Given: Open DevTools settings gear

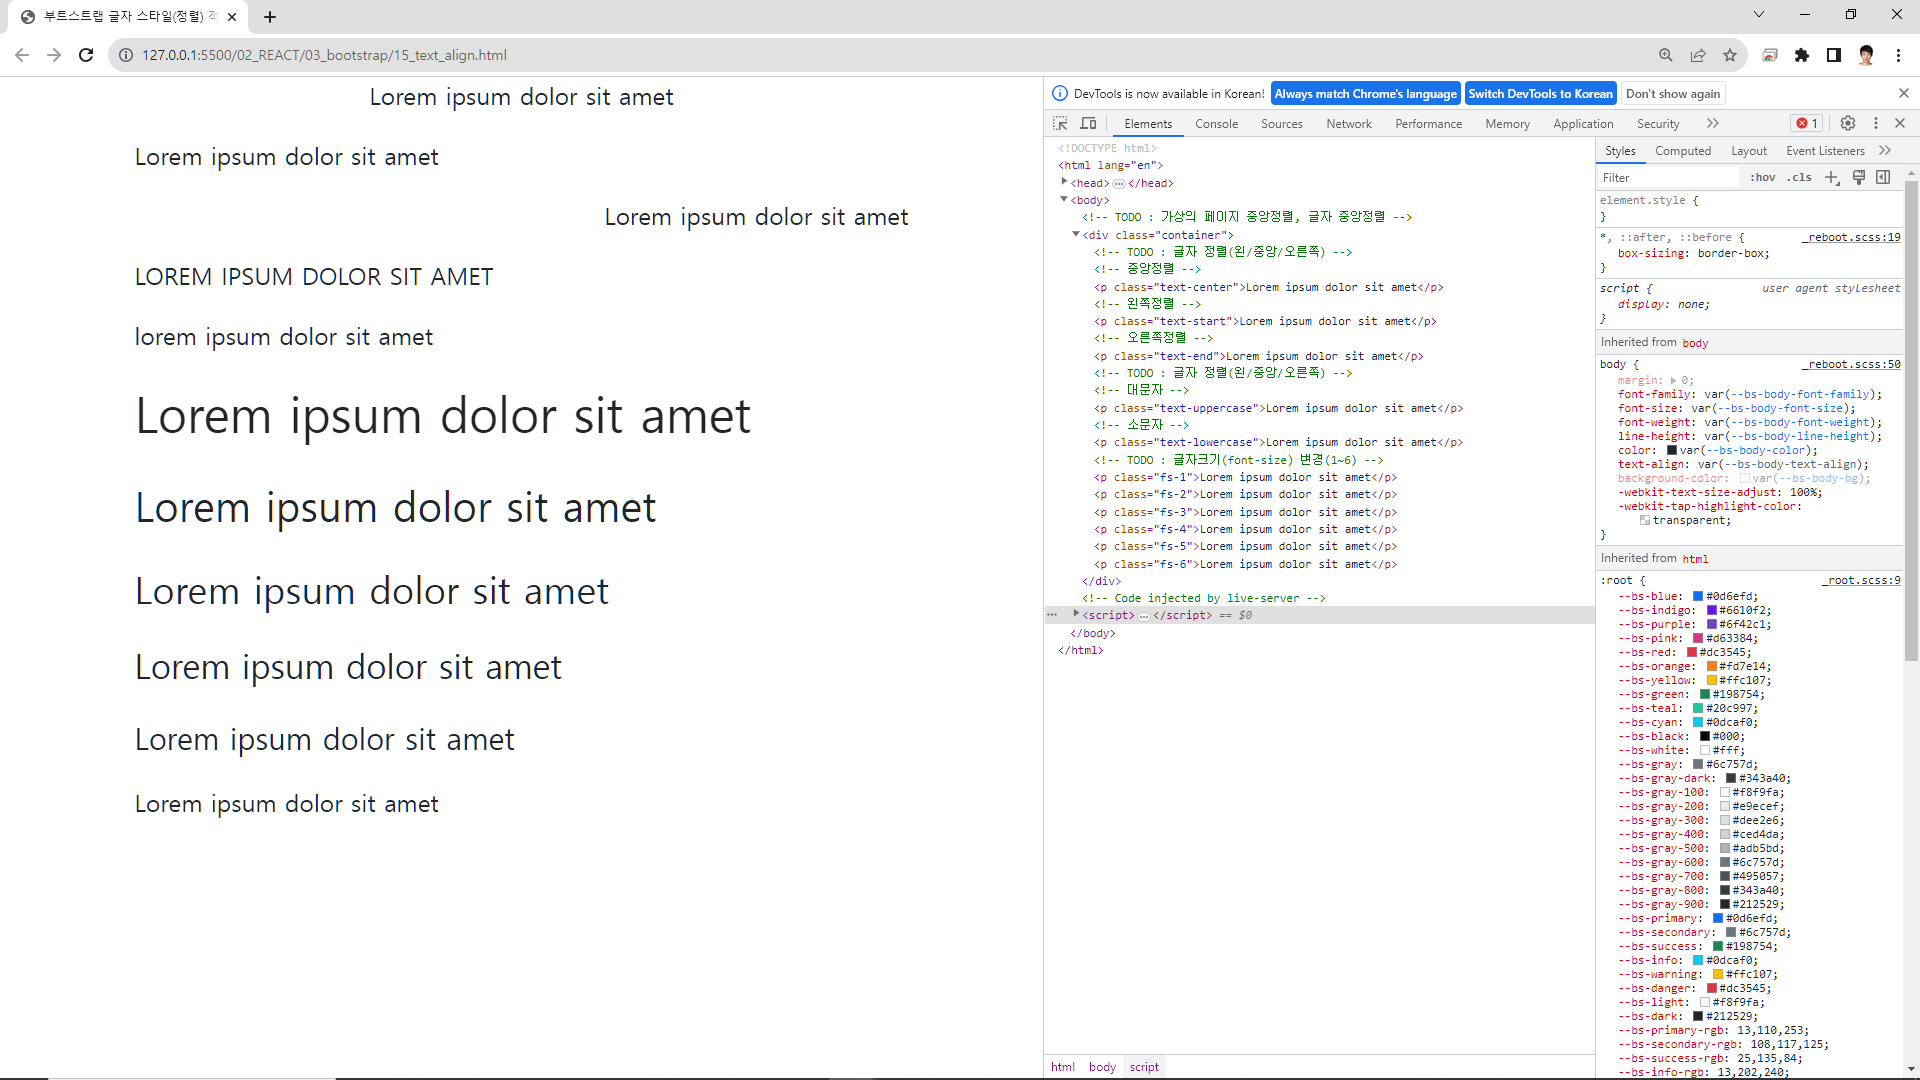Looking at the screenshot, I should [x=1848, y=123].
